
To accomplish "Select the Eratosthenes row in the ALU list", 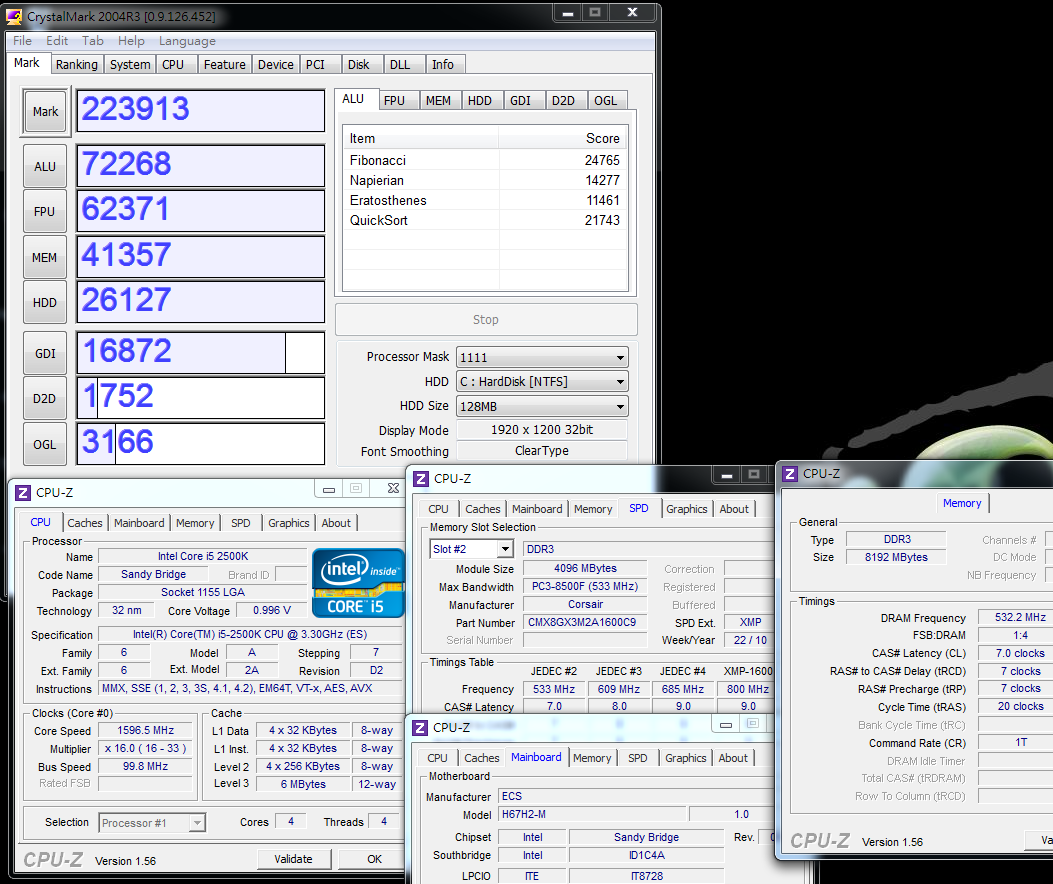I will 485,200.
